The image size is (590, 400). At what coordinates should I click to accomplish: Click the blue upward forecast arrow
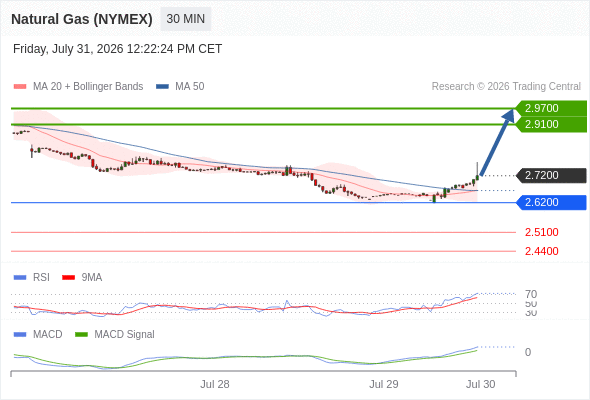[497, 142]
